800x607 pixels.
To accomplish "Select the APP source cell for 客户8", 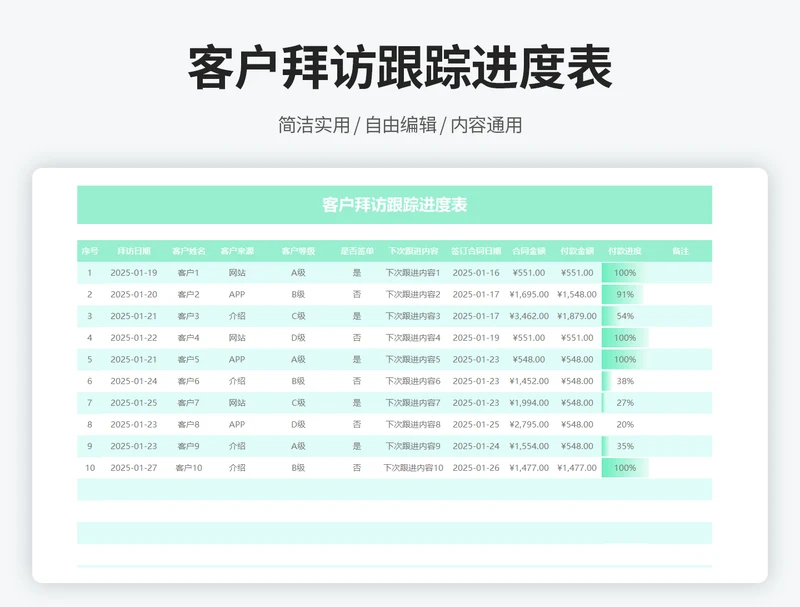I will [237, 424].
